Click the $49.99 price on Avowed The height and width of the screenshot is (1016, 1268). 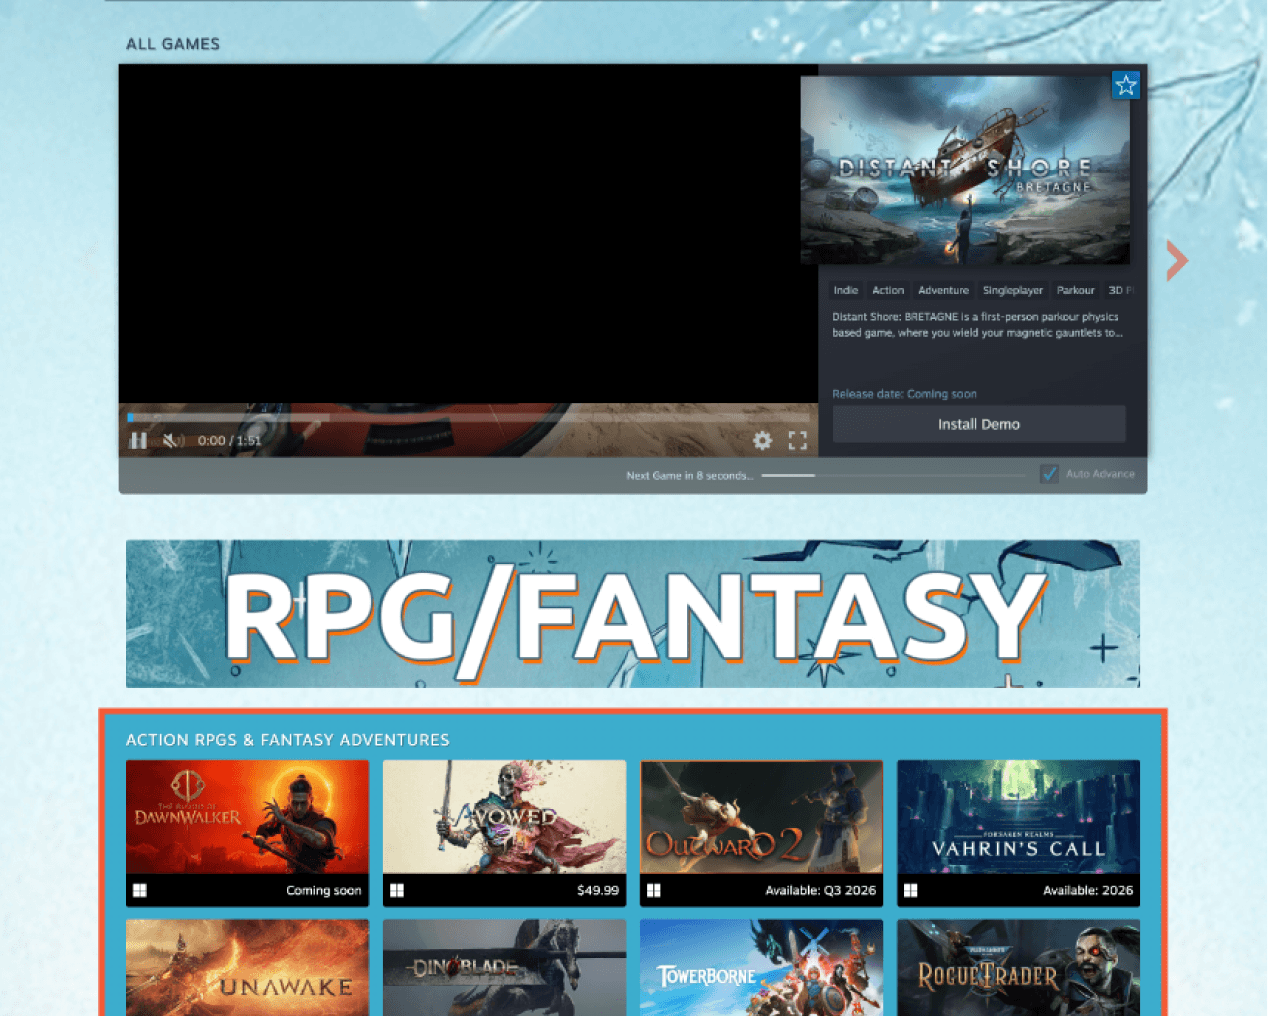(598, 890)
